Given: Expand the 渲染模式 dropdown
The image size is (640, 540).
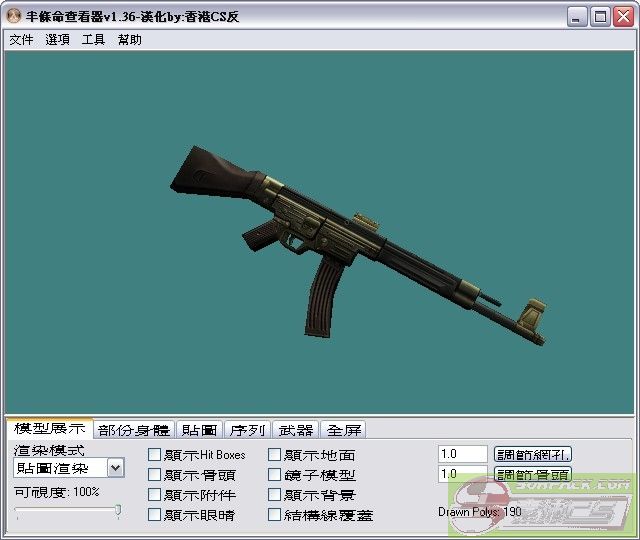Looking at the screenshot, I should pos(115,468).
